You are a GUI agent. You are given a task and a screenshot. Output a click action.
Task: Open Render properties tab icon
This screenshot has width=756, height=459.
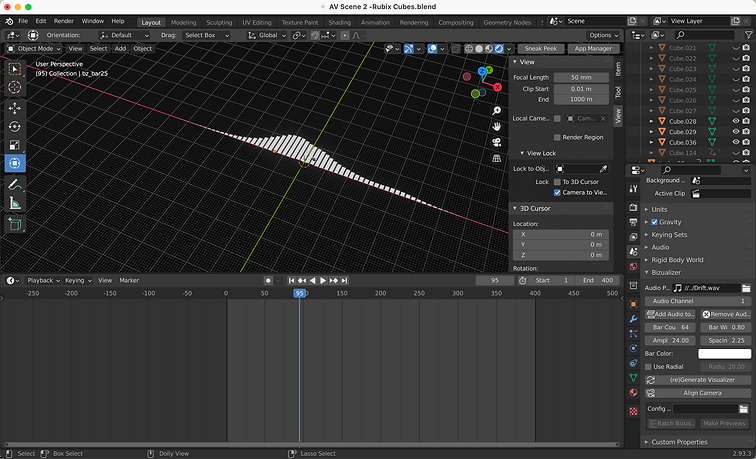click(634, 207)
